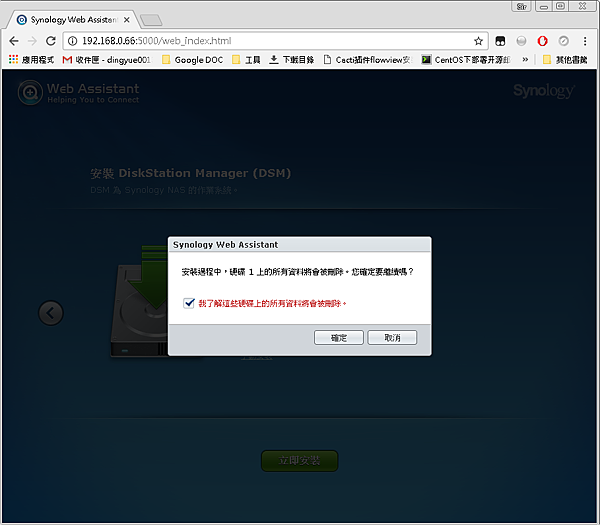Click the 立即安裝 install button

tap(300, 461)
